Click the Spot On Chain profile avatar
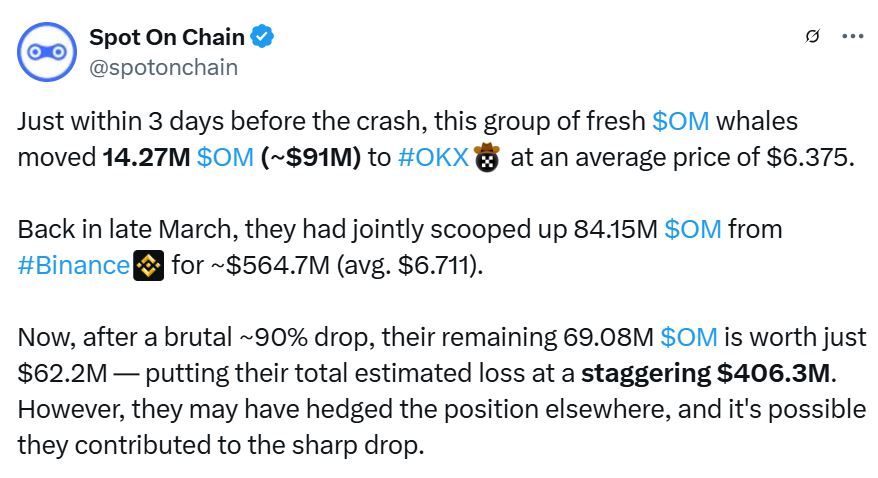This screenshot has height=478, width=878. click(46, 52)
